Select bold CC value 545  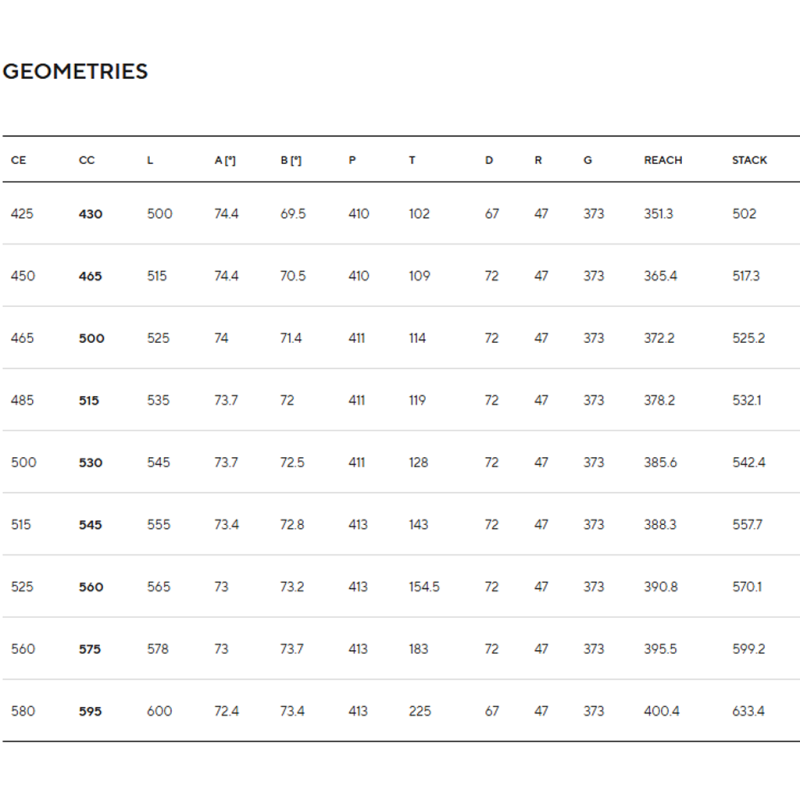tap(90, 525)
